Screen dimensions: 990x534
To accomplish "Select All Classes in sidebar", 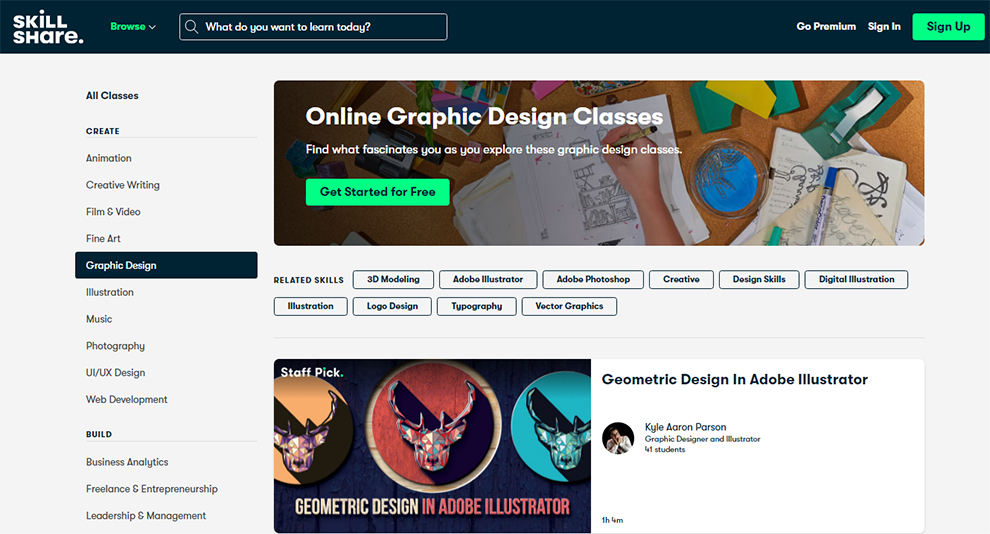I will pyautogui.click(x=112, y=95).
